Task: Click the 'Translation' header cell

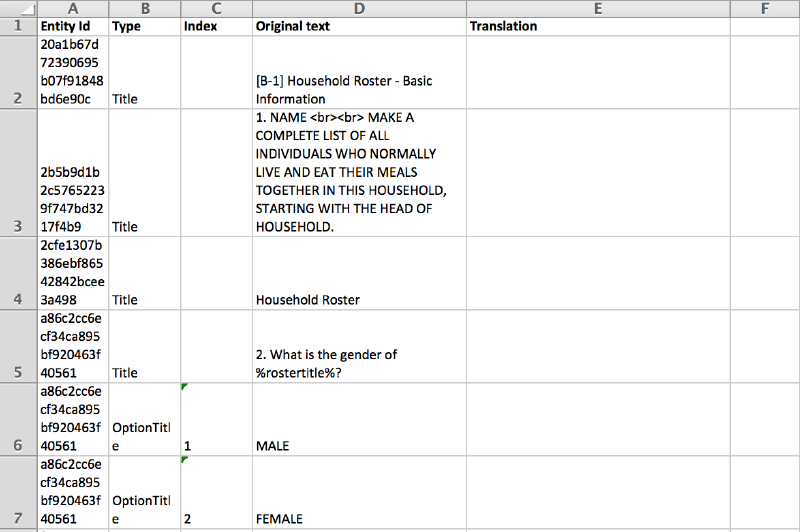Action: pos(597,26)
